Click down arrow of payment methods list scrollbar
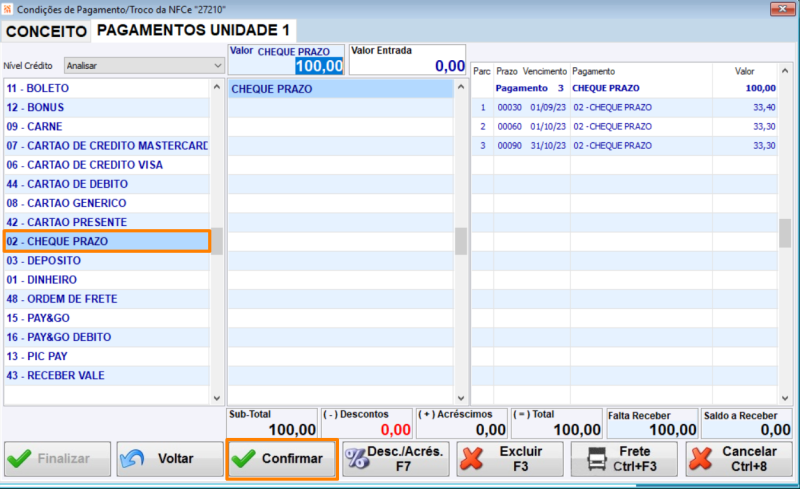 tap(217, 398)
